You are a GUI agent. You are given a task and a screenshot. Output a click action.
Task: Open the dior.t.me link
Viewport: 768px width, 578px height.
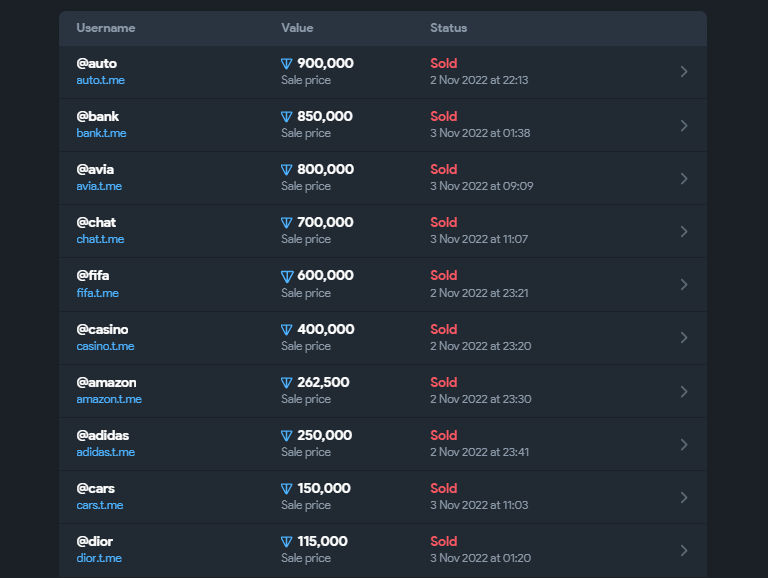tap(99, 558)
